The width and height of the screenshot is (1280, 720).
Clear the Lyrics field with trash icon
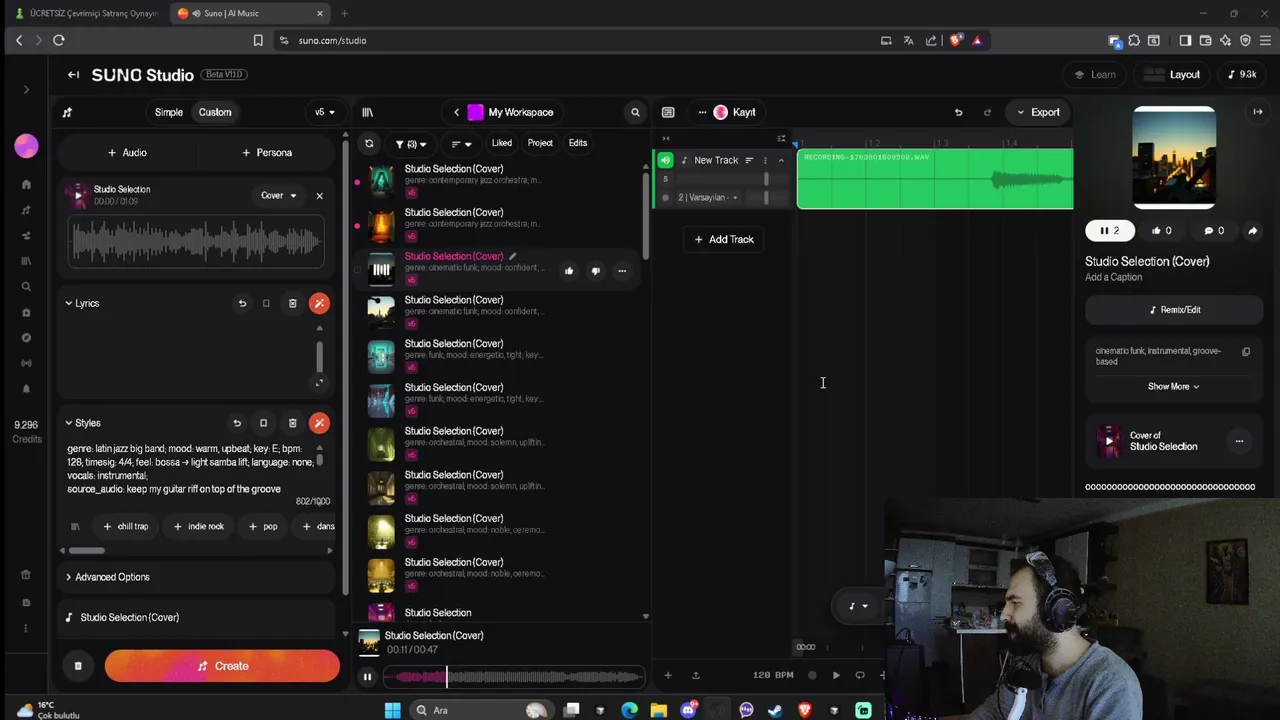[x=292, y=303]
